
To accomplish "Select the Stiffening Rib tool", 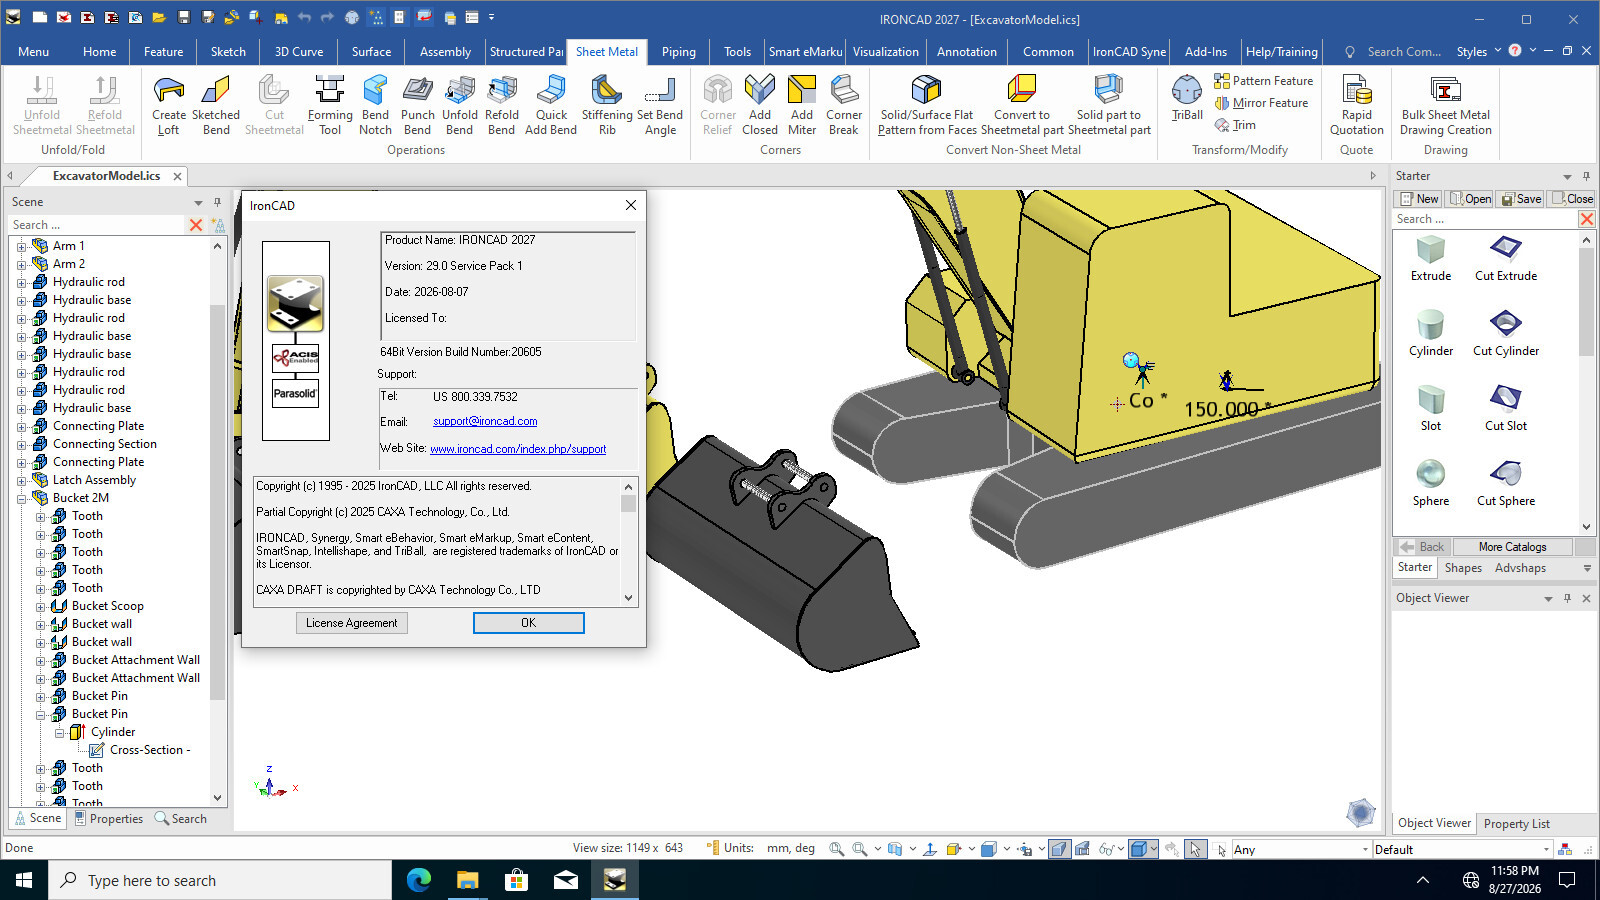I will pyautogui.click(x=607, y=105).
